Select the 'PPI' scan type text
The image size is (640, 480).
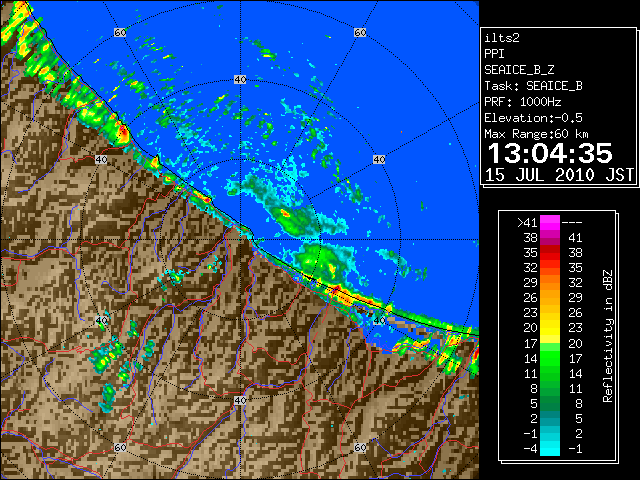pyautogui.click(x=494, y=54)
